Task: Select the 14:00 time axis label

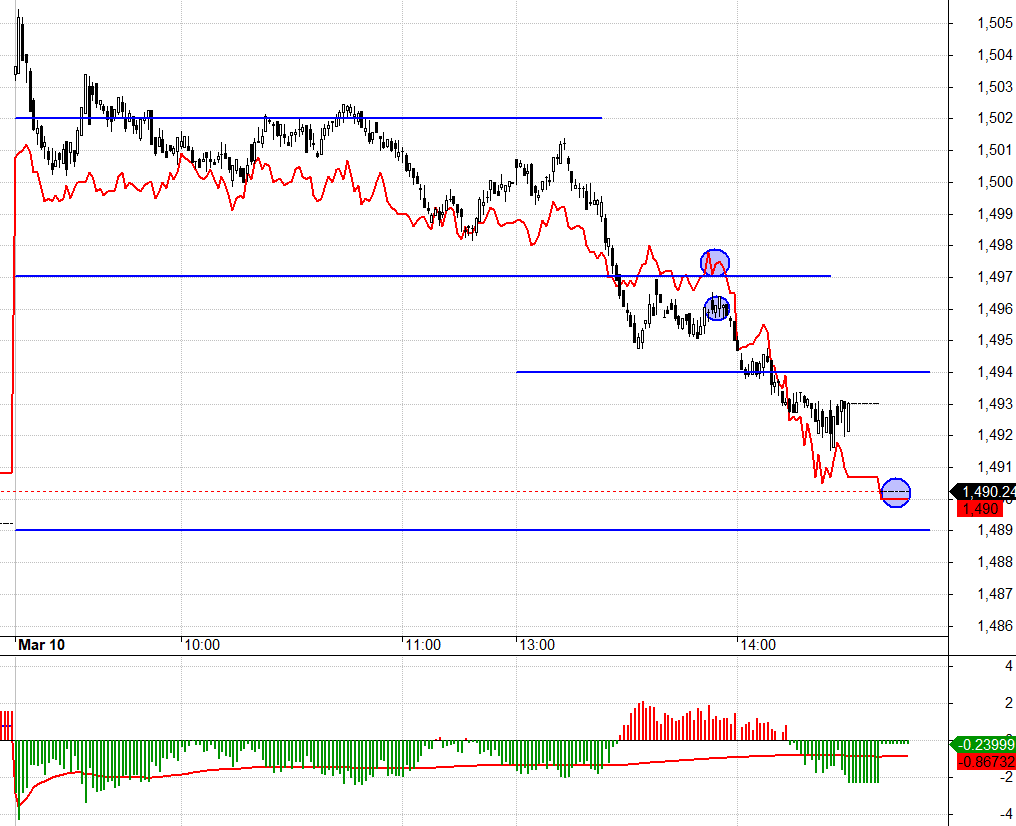Action: point(758,645)
